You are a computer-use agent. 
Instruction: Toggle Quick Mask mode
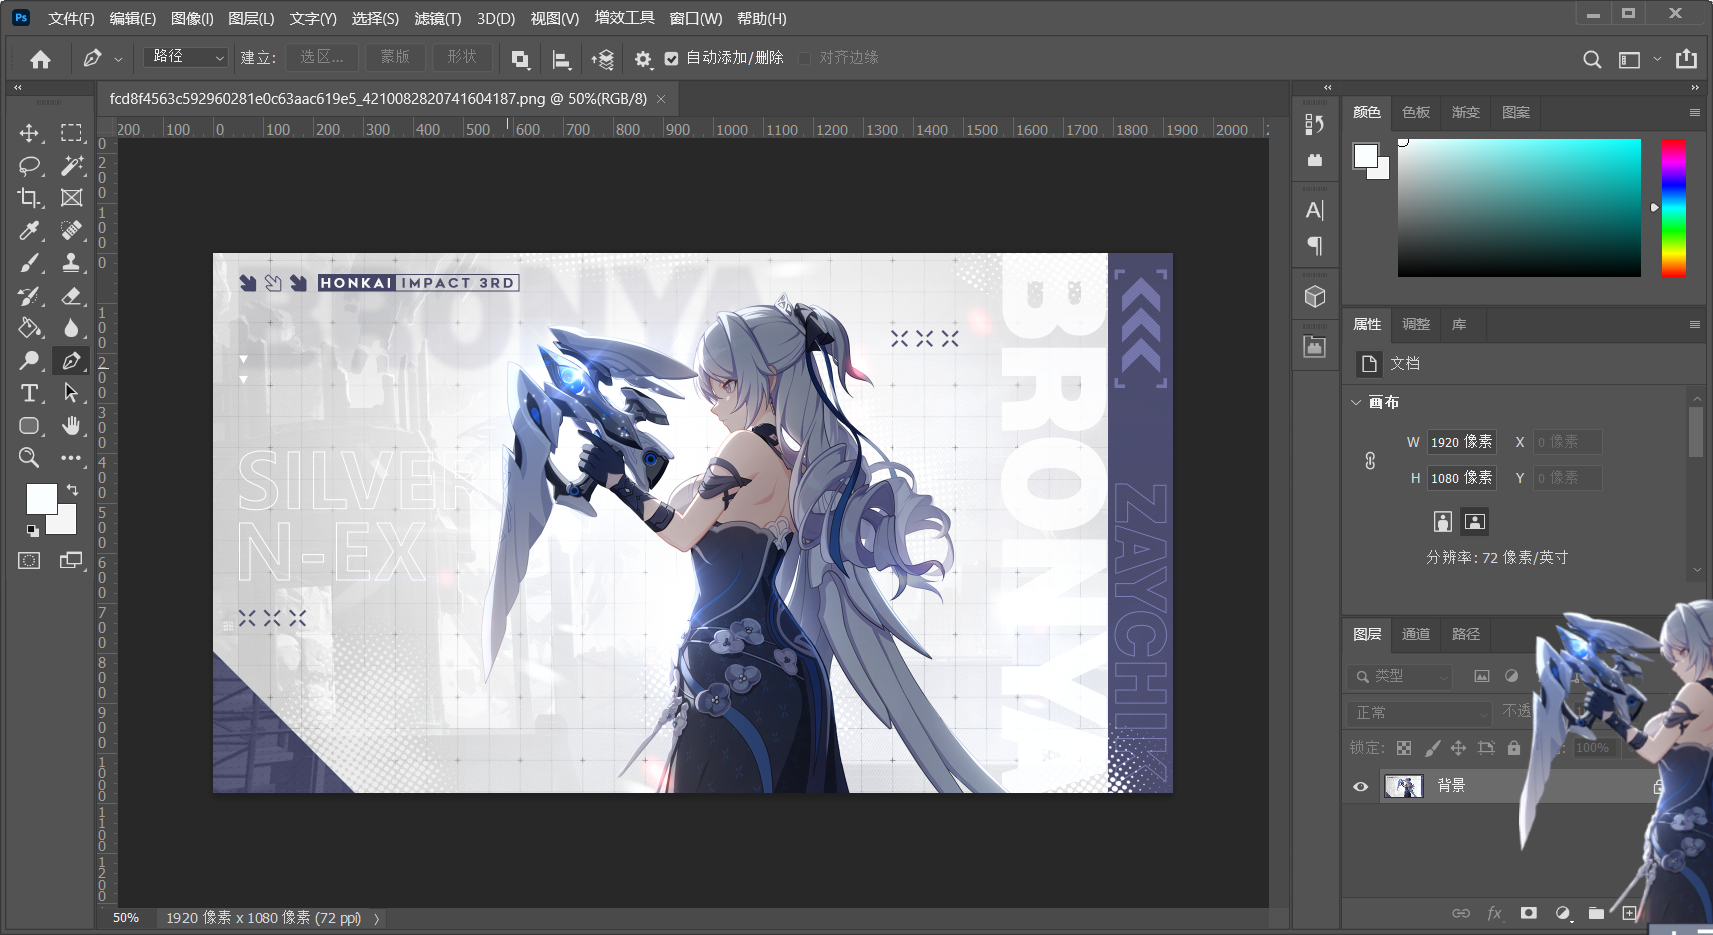pos(29,561)
